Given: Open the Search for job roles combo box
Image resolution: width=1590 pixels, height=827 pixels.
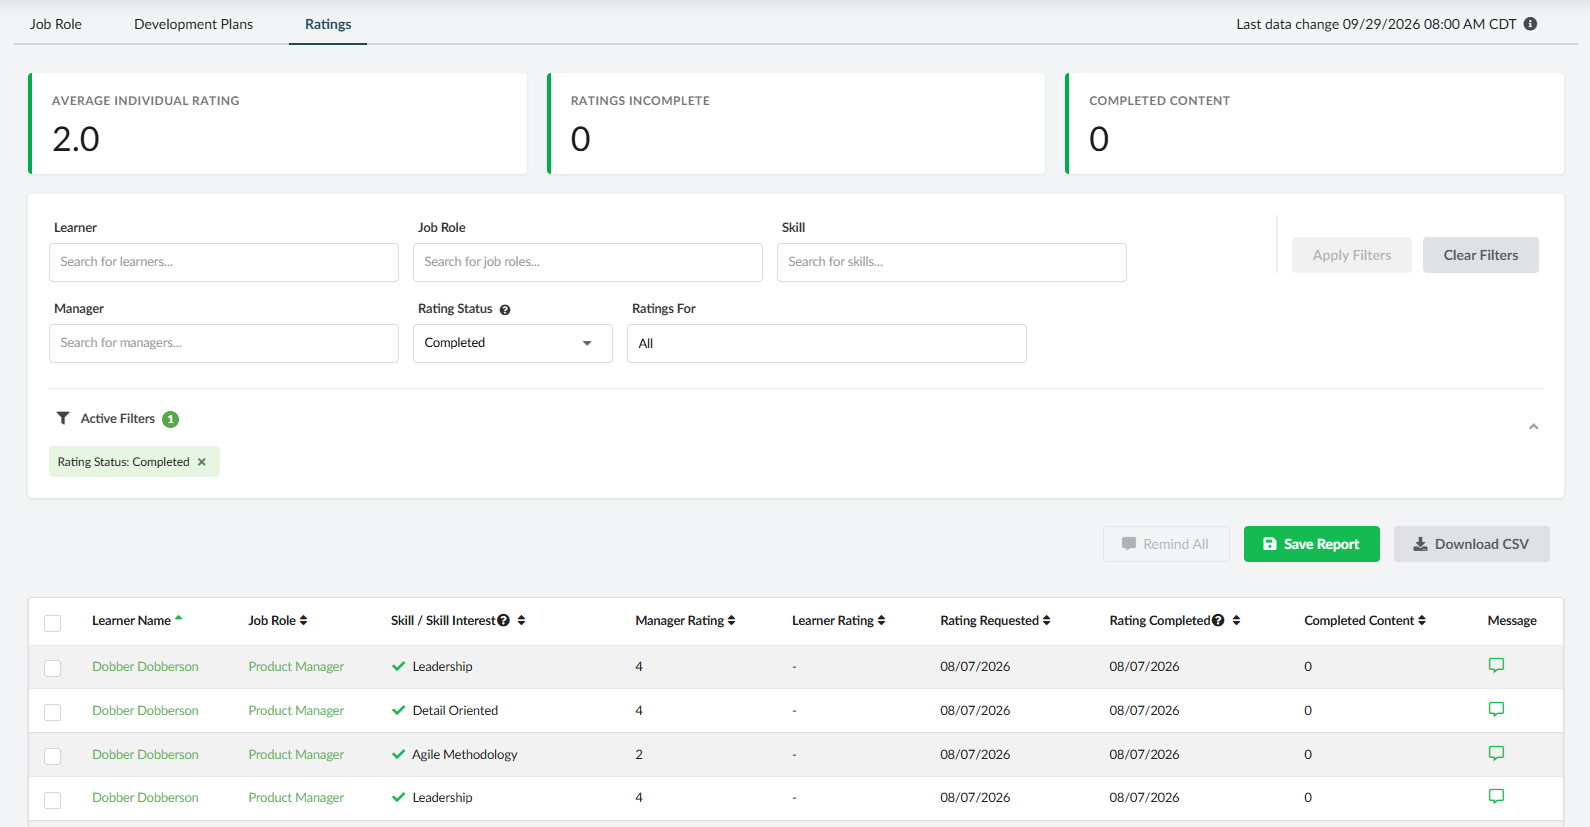Looking at the screenshot, I should point(588,262).
